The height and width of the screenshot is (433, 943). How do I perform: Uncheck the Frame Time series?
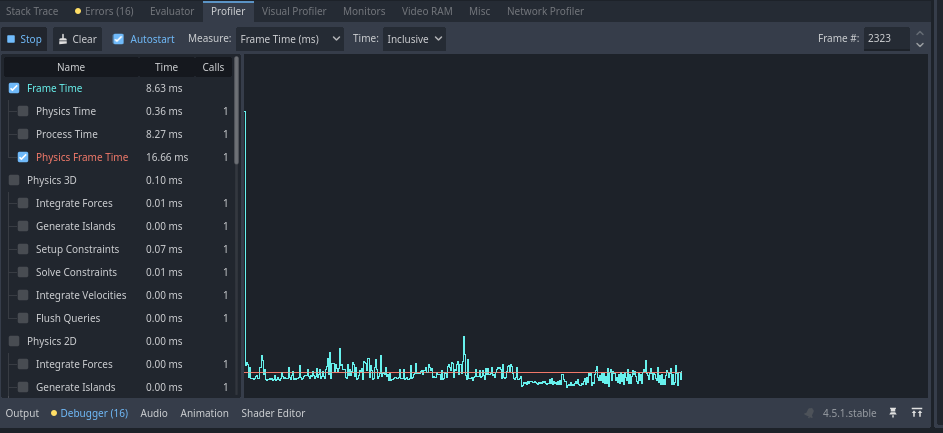coord(14,88)
